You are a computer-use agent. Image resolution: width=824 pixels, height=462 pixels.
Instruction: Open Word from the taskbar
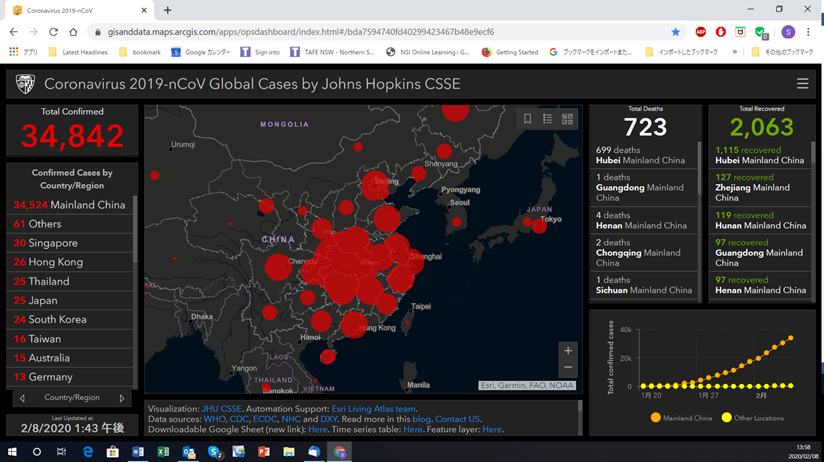click(x=138, y=452)
